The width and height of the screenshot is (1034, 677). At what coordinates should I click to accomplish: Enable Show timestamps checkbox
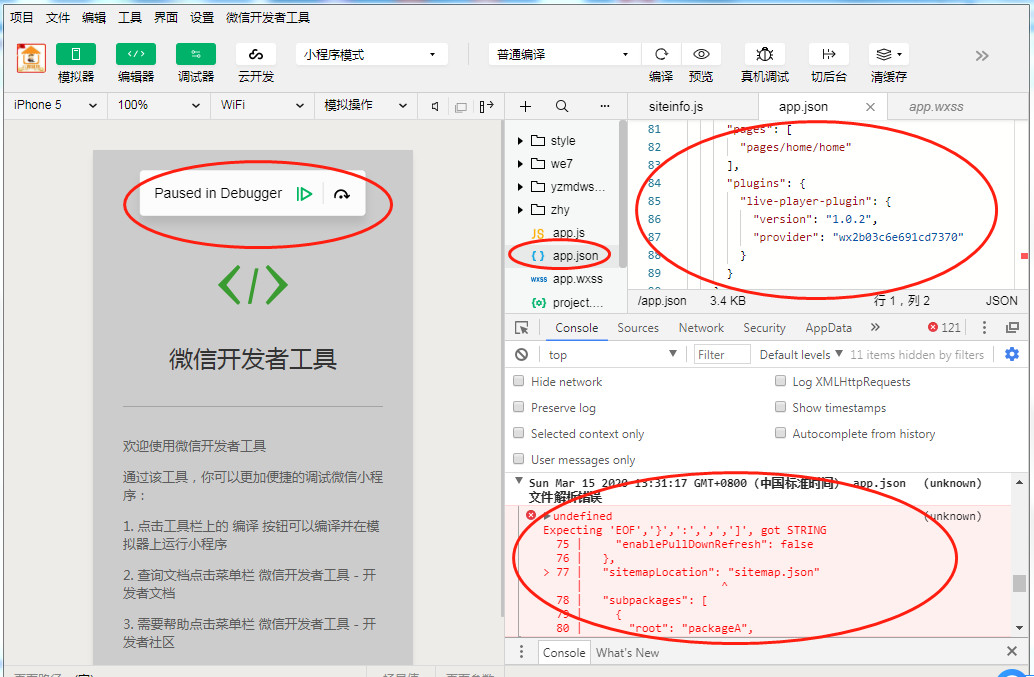point(781,407)
